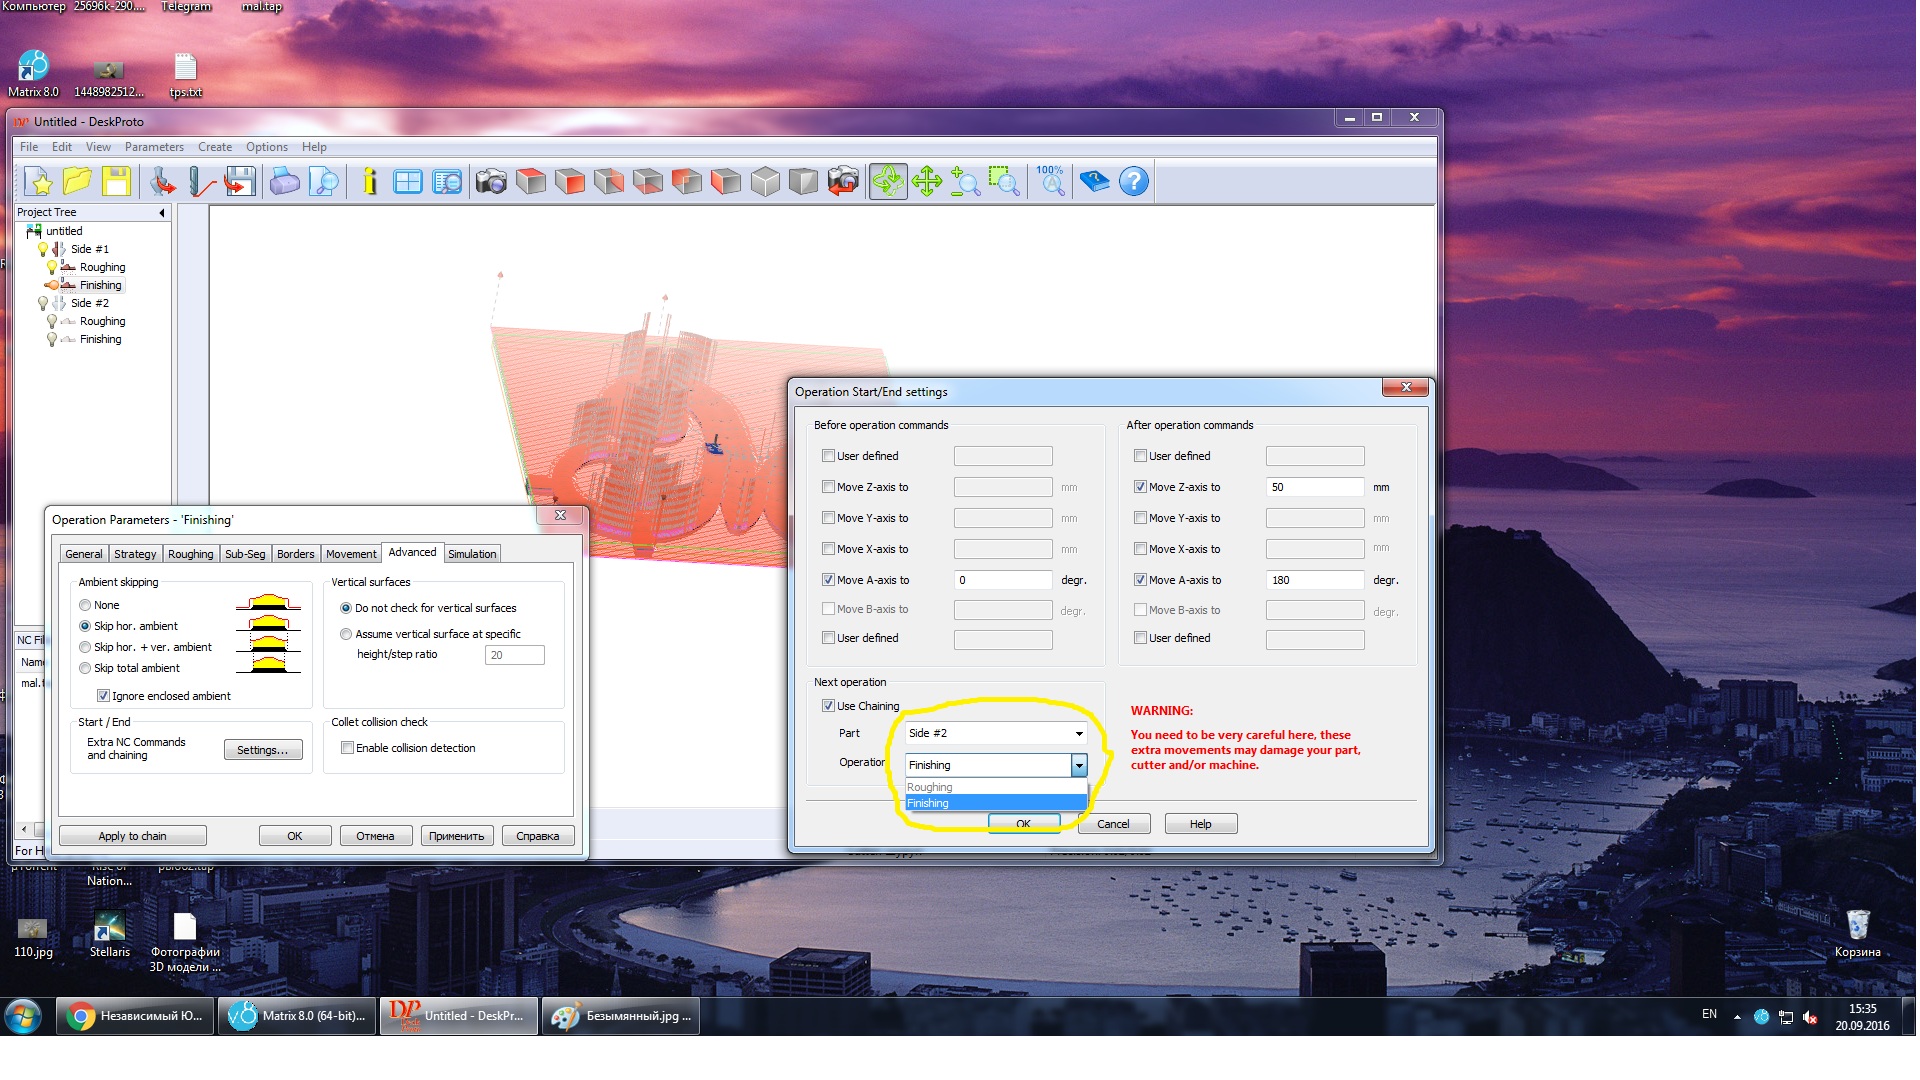Screen dimensions: 1920x1080
Task: Click the blue question mark Help icon
Action: [1133, 182]
